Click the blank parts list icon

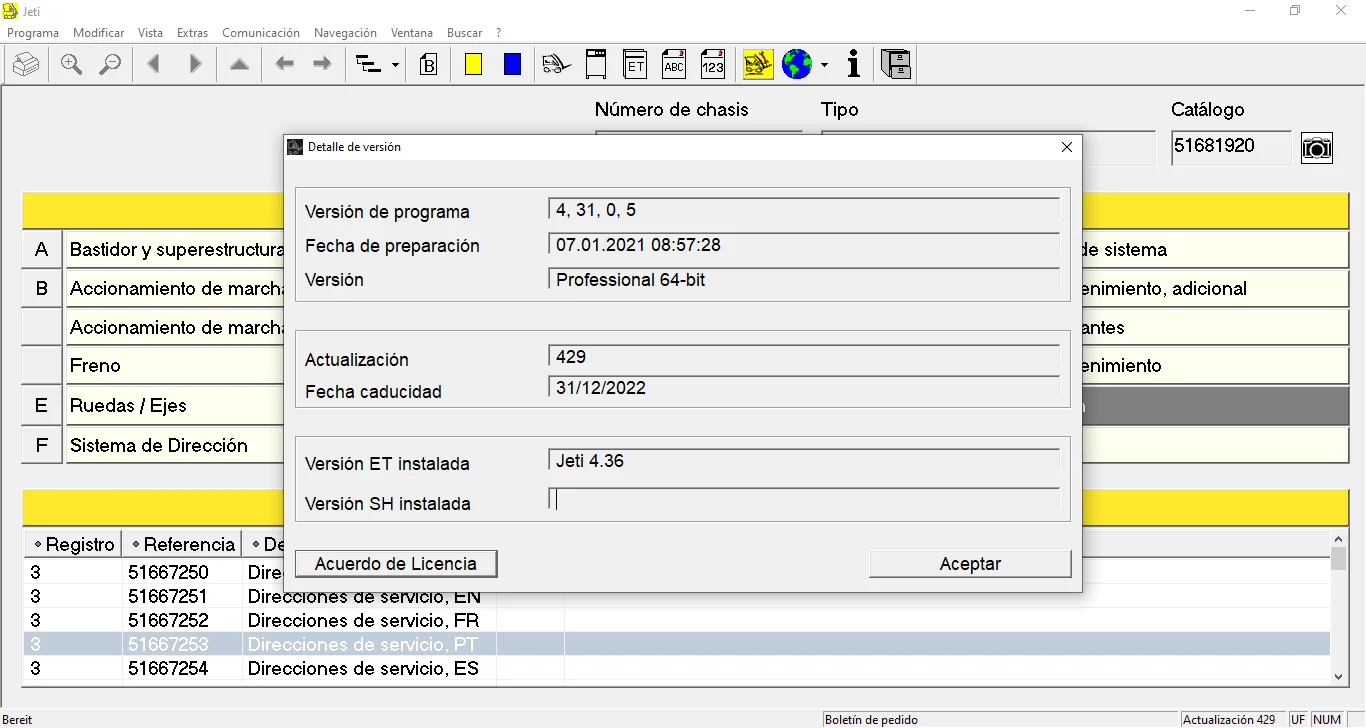point(596,65)
